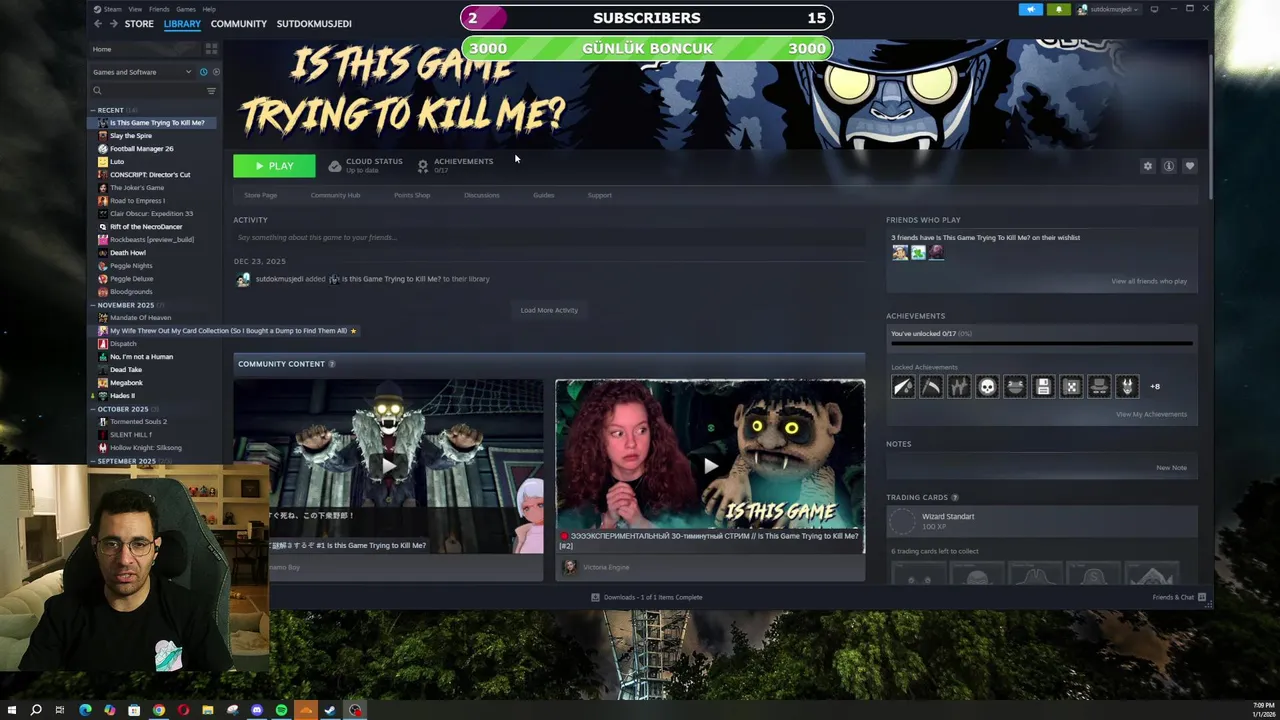Click the skull locked achievement icon
The height and width of the screenshot is (720, 1280).
[987, 386]
